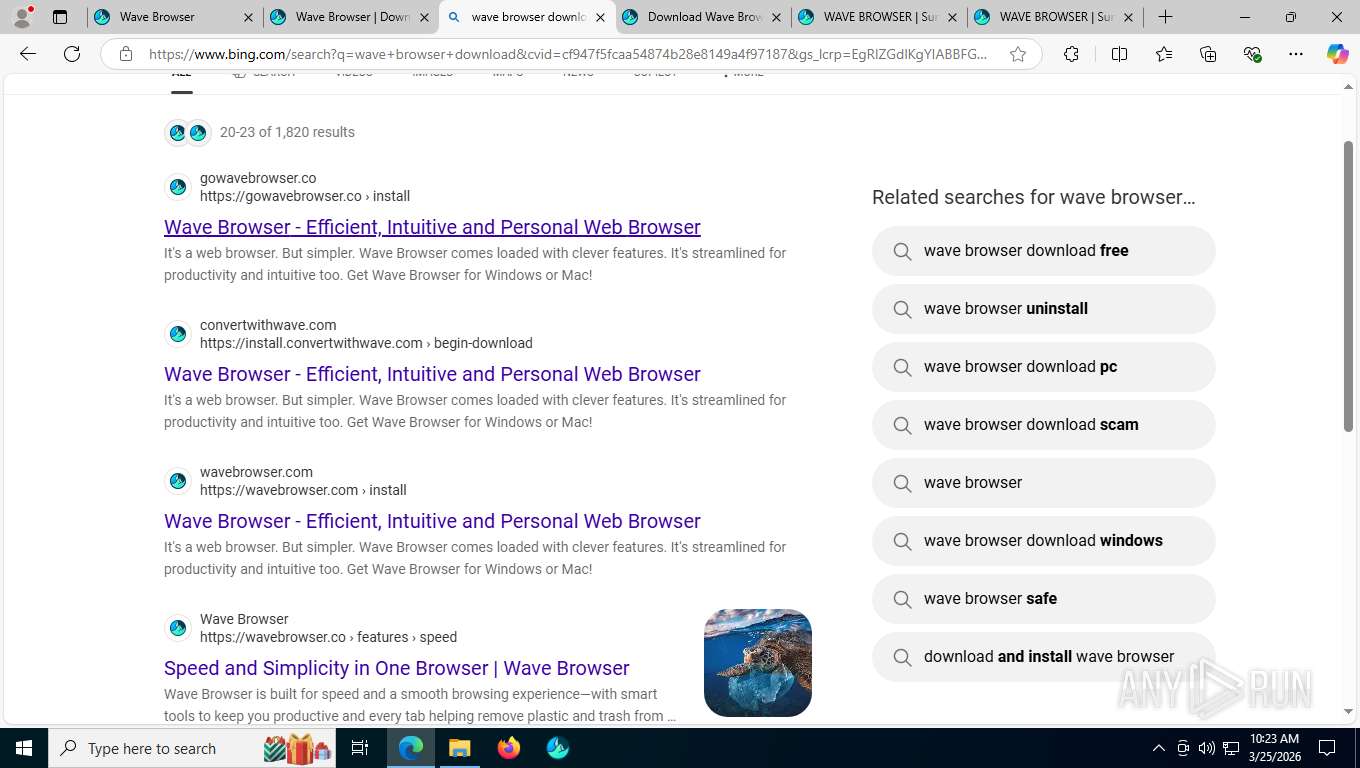Open a new tab
Viewport: 1360px width, 768px height.
click(x=1165, y=17)
